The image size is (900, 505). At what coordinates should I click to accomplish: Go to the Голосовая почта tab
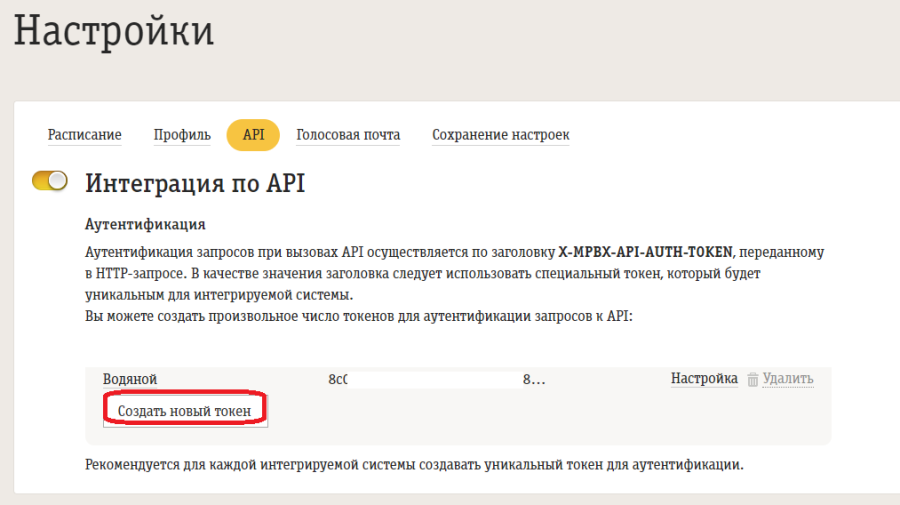click(348, 135)
